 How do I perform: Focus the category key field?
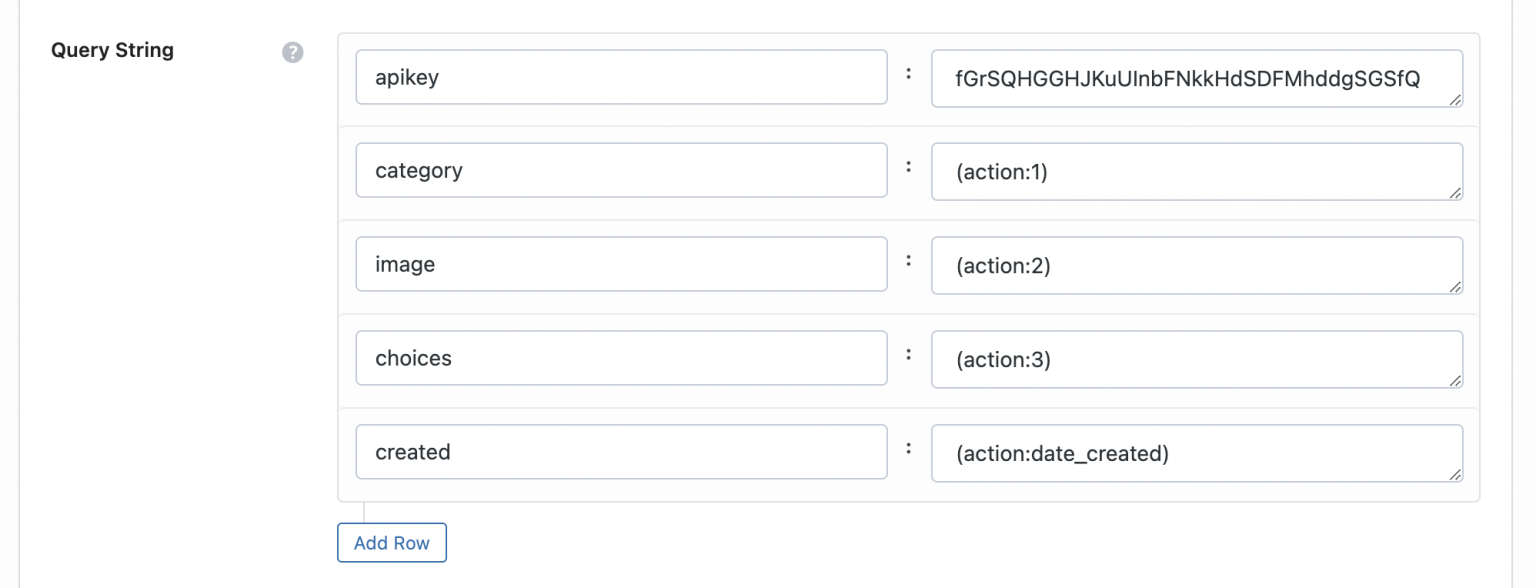[621, 171]
